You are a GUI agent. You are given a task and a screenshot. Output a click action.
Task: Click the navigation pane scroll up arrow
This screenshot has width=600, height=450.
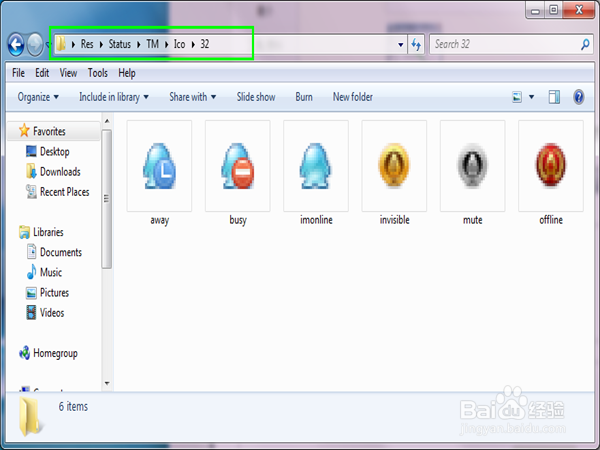(107, 121)
